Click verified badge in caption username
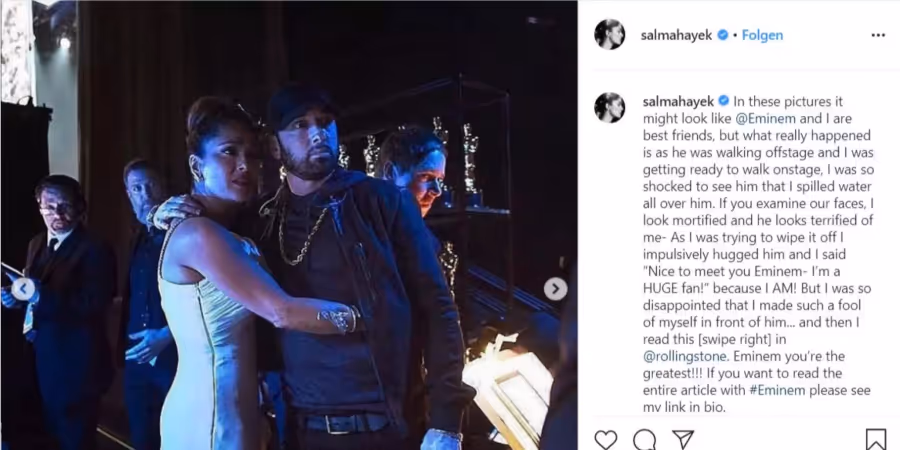The image size is (900, 450). (x=724, y=101)
